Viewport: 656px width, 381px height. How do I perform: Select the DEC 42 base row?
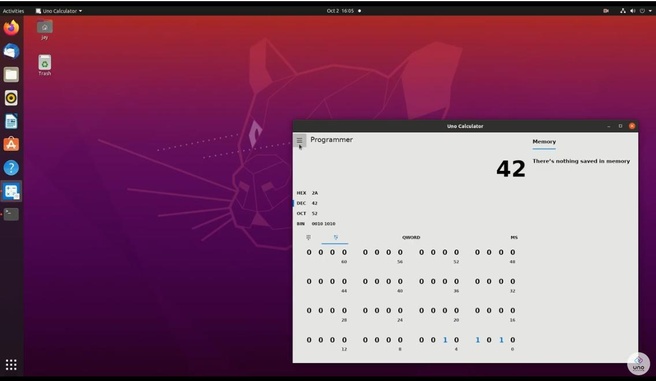pyautogui.click(x=410, y=203)
